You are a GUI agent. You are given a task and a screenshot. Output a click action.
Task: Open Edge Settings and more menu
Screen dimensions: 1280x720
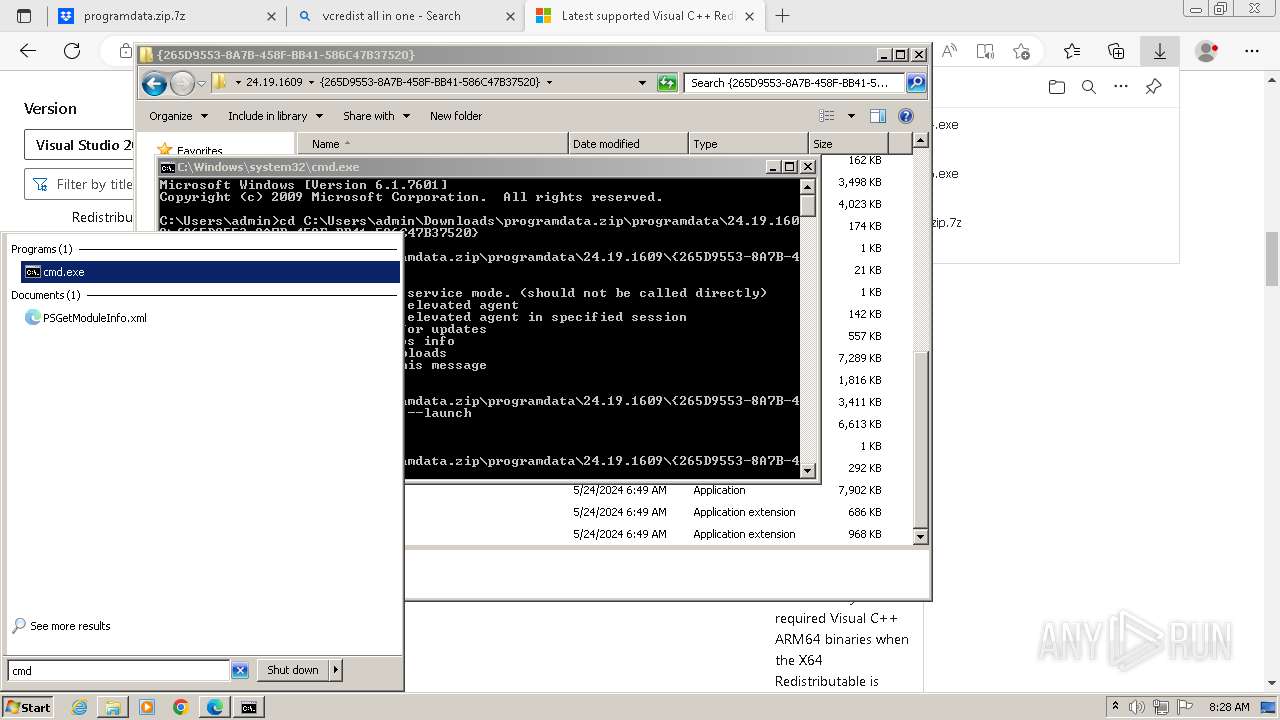coord(1251,51)
